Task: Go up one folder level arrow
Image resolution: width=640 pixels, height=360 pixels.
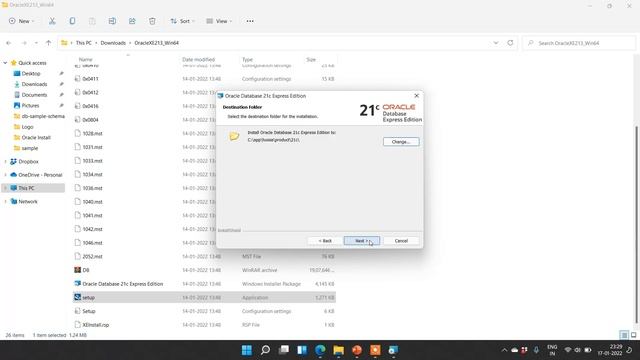Action: [49, 43]
